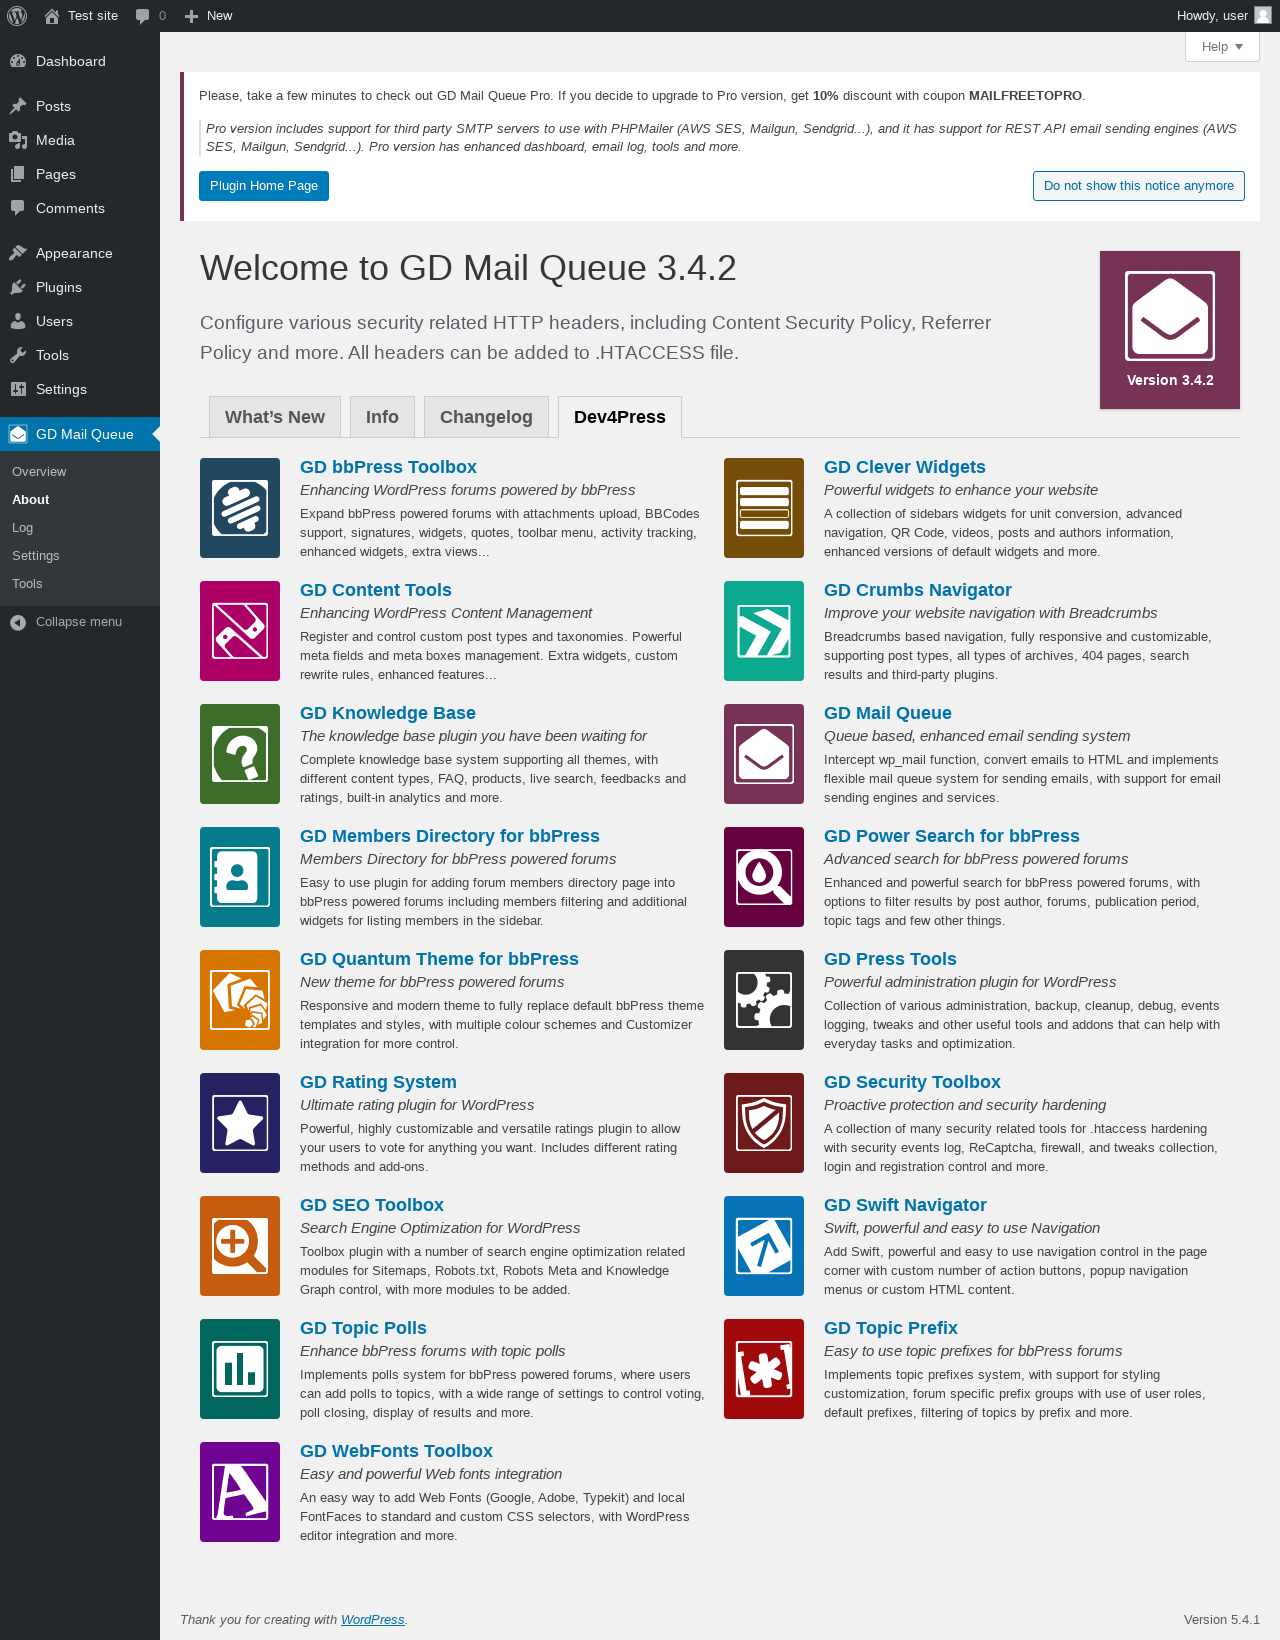The width and height of the screenshot is (1280, 1640).
Task: Open the Users menu
Action: 80,321
